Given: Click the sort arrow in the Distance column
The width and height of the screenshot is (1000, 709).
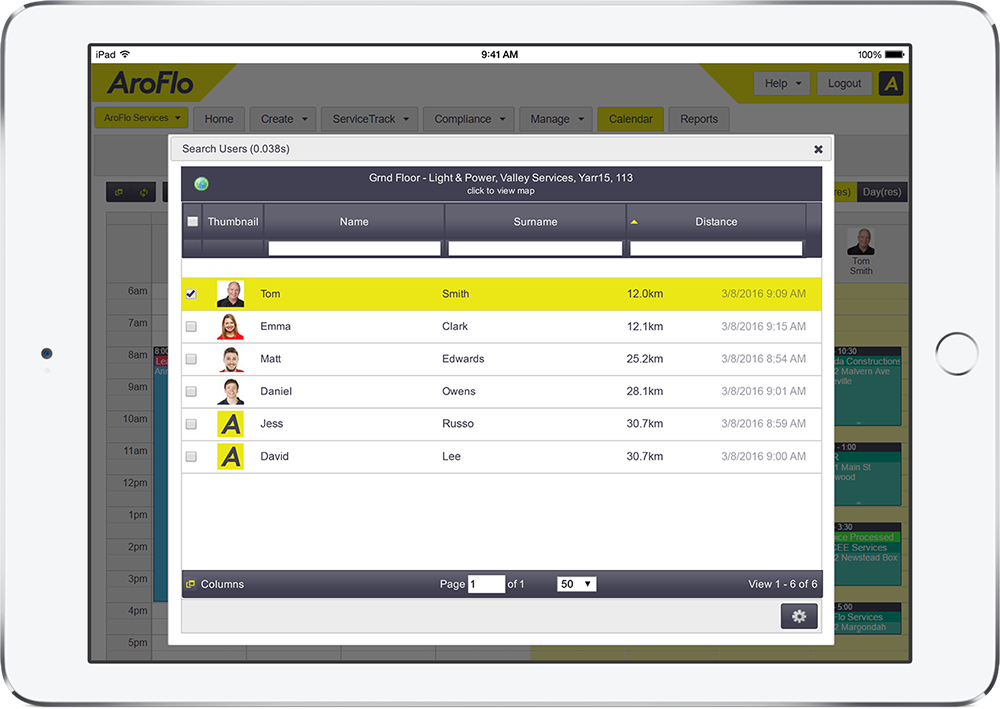Looking at the screenshot, I should coord(634,222).
